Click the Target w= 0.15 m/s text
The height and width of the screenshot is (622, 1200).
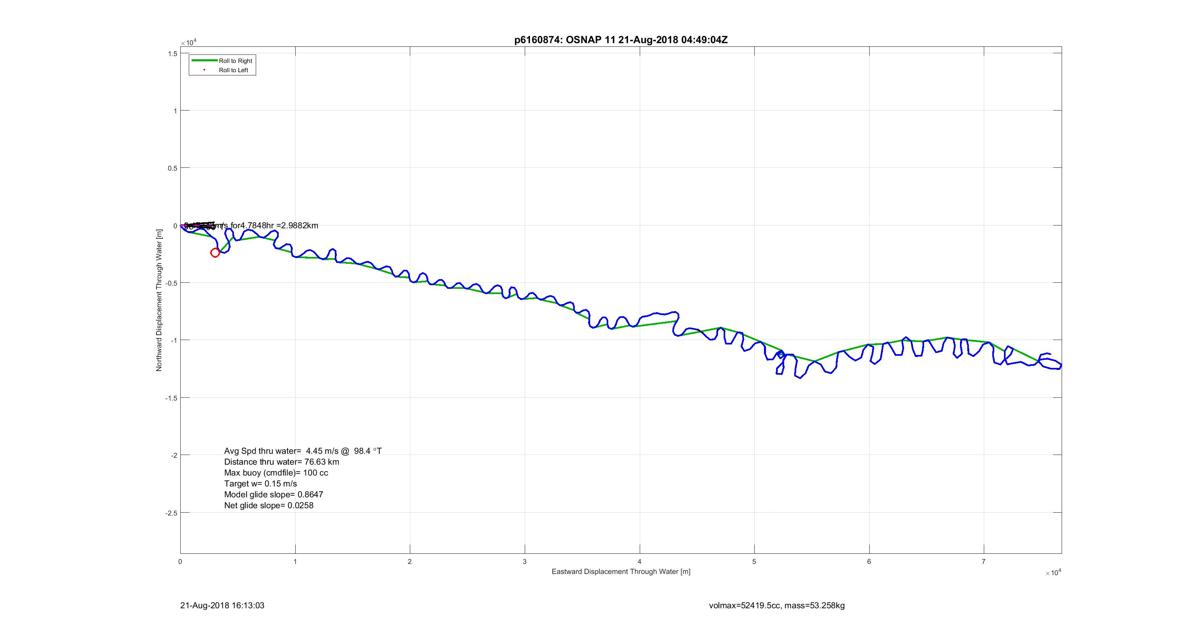click(x=260, y=484)
